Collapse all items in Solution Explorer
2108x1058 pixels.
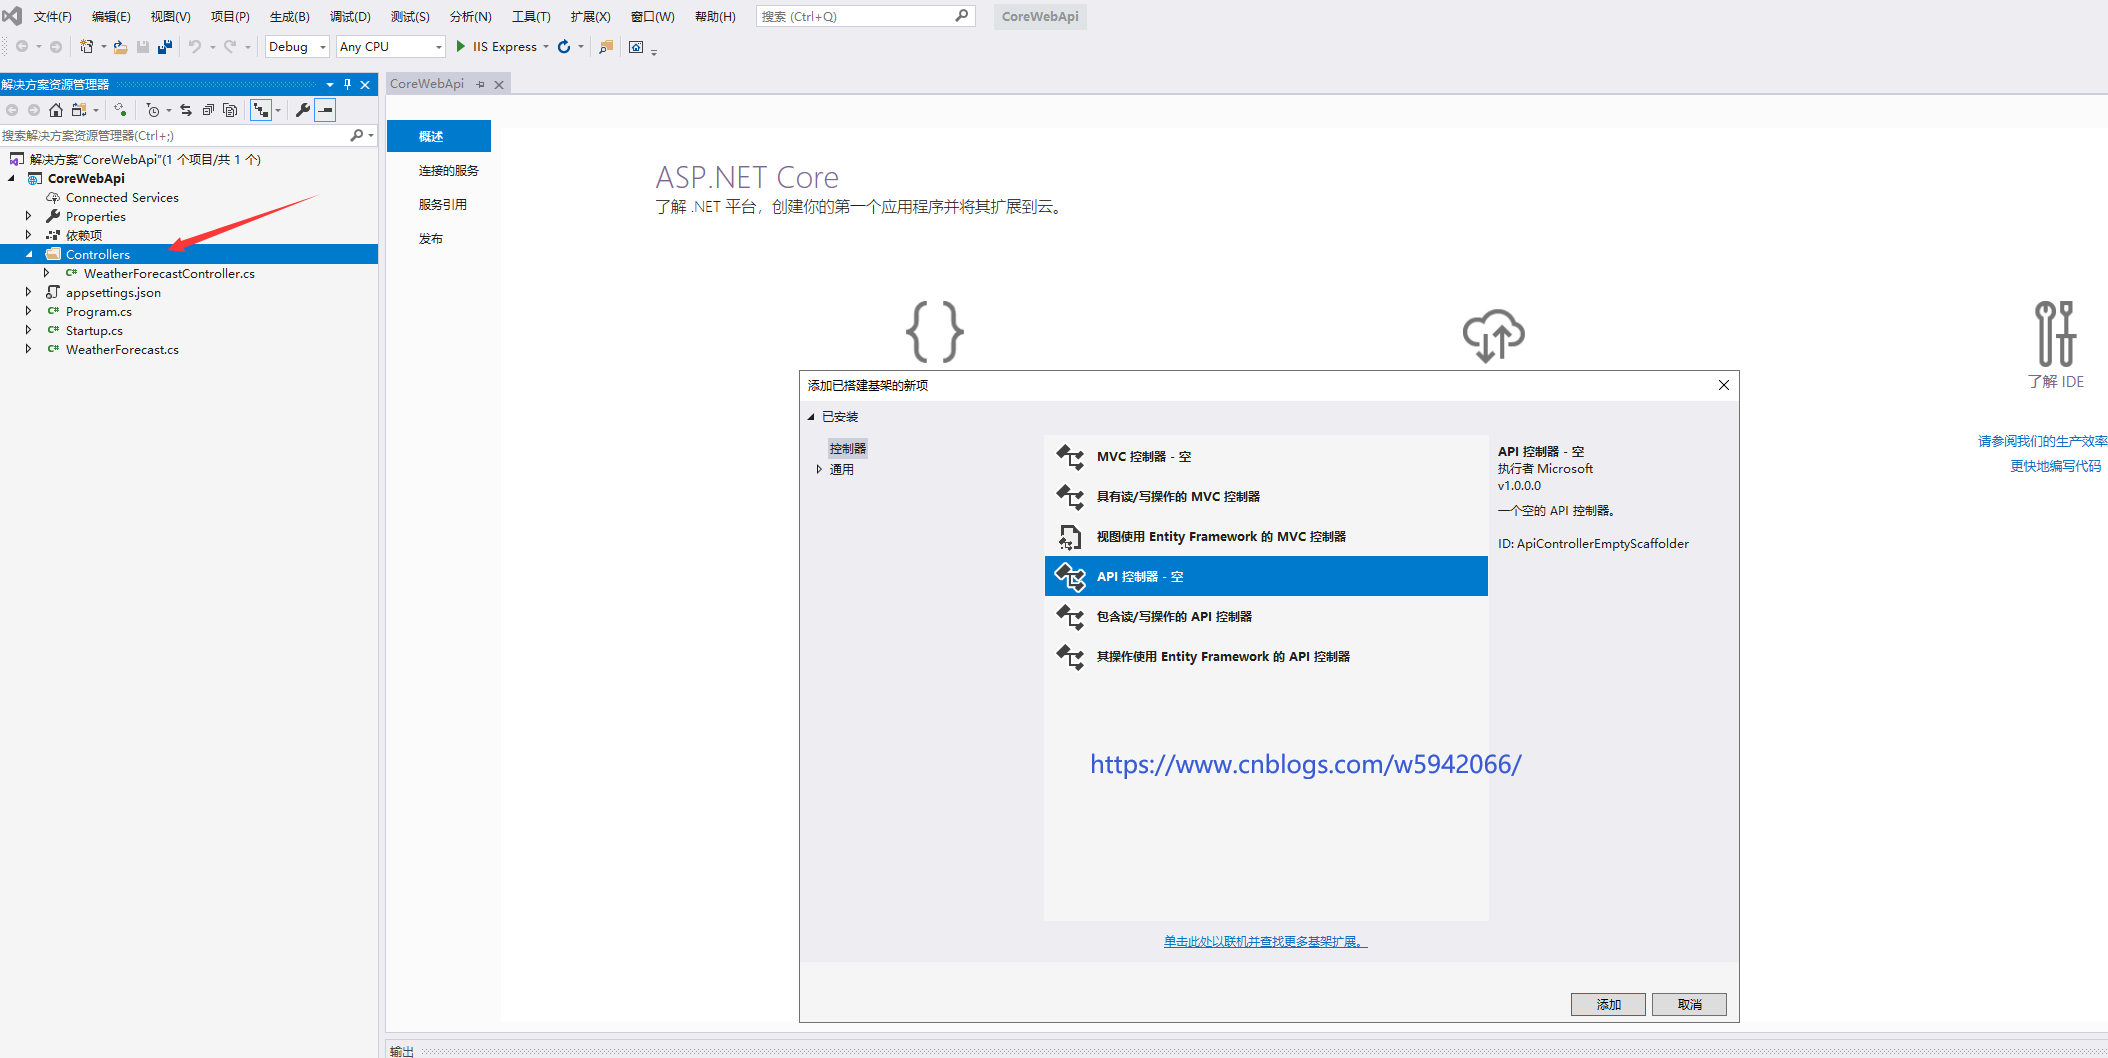click(x=208, y=110)
